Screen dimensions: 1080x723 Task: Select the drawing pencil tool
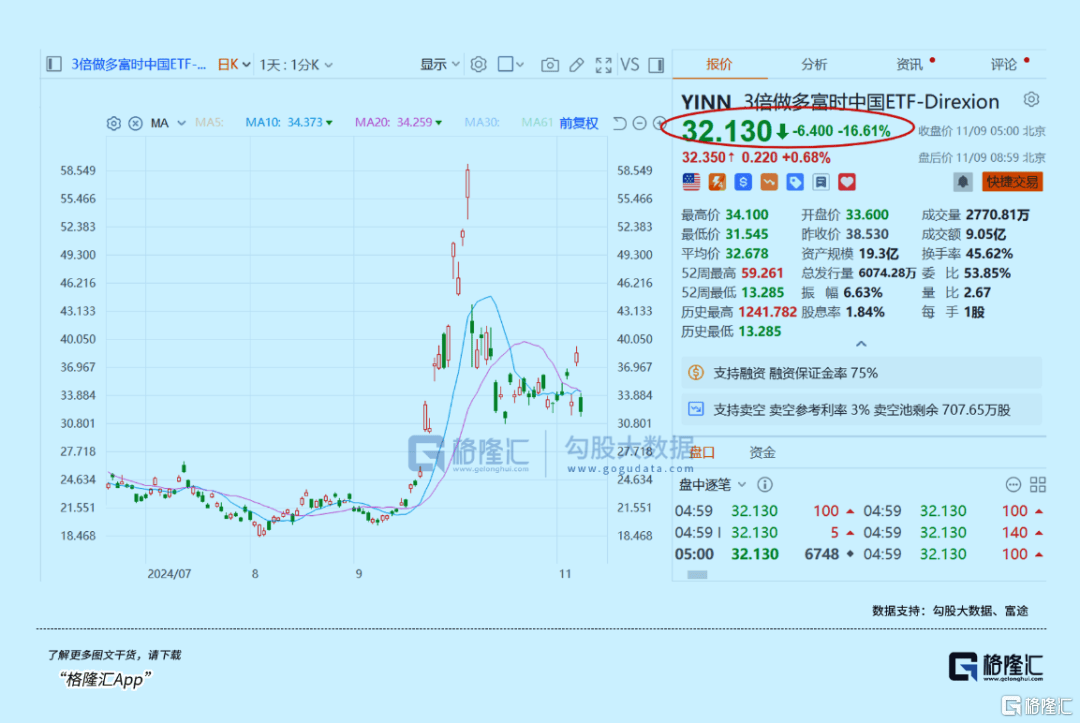pyautogui.click(x=576, y=64)
